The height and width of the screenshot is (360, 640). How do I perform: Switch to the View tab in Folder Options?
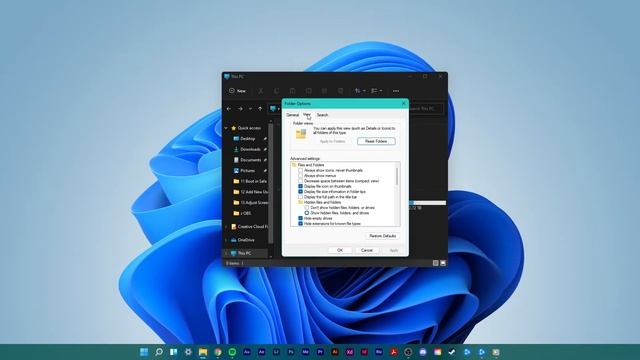[307, 115]
